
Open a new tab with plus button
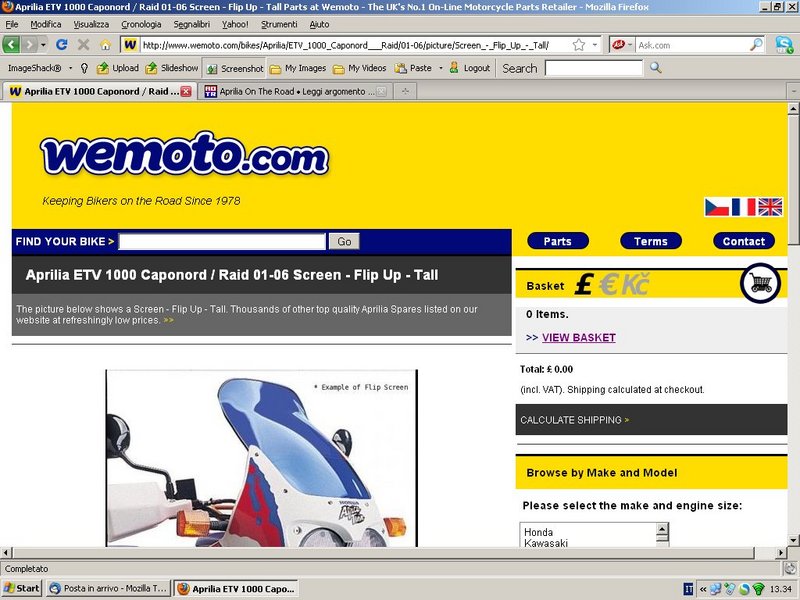tap(405, 91)
